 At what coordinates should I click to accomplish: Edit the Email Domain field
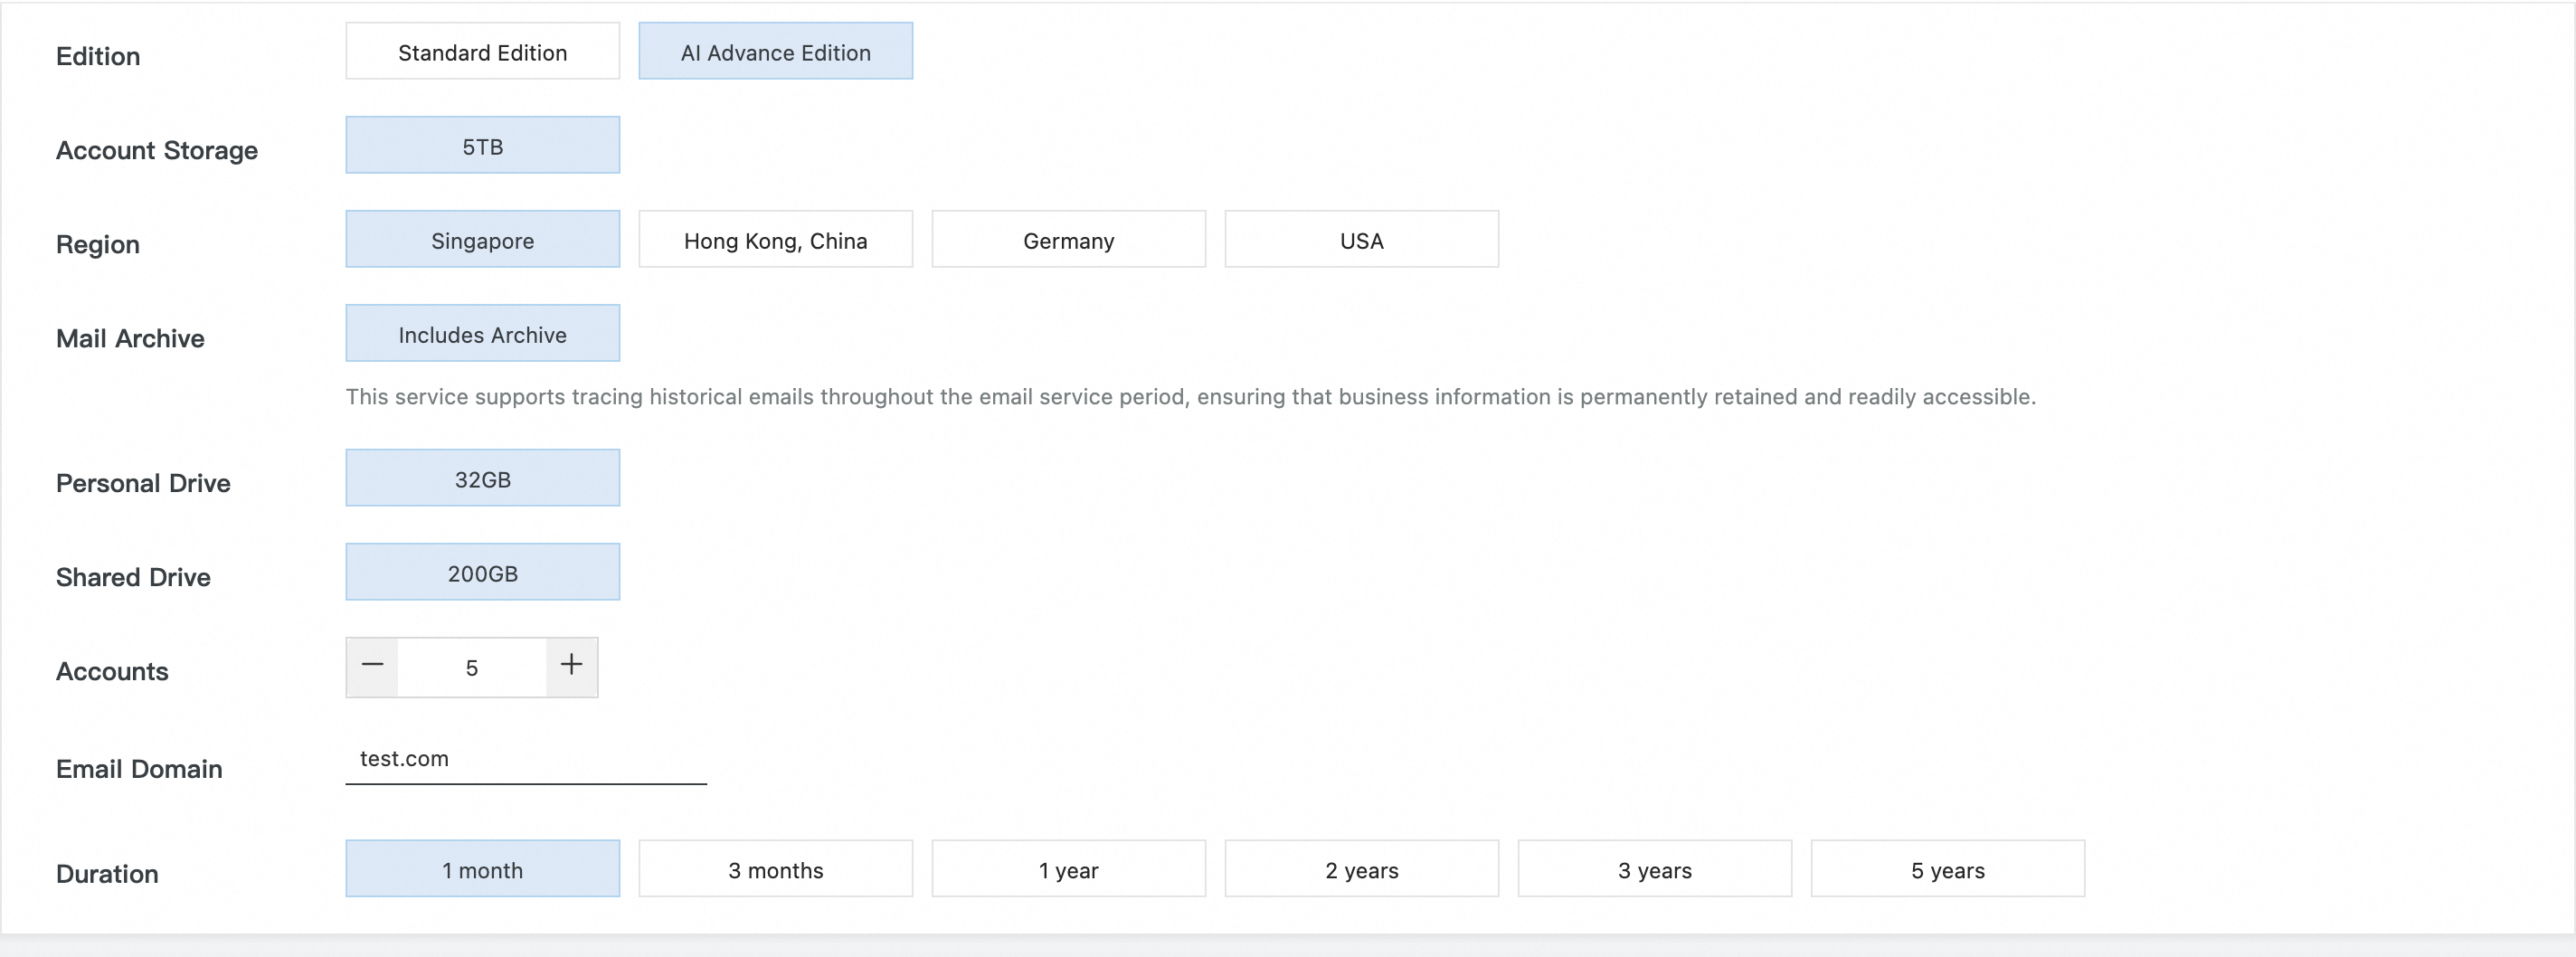(525, 759)
